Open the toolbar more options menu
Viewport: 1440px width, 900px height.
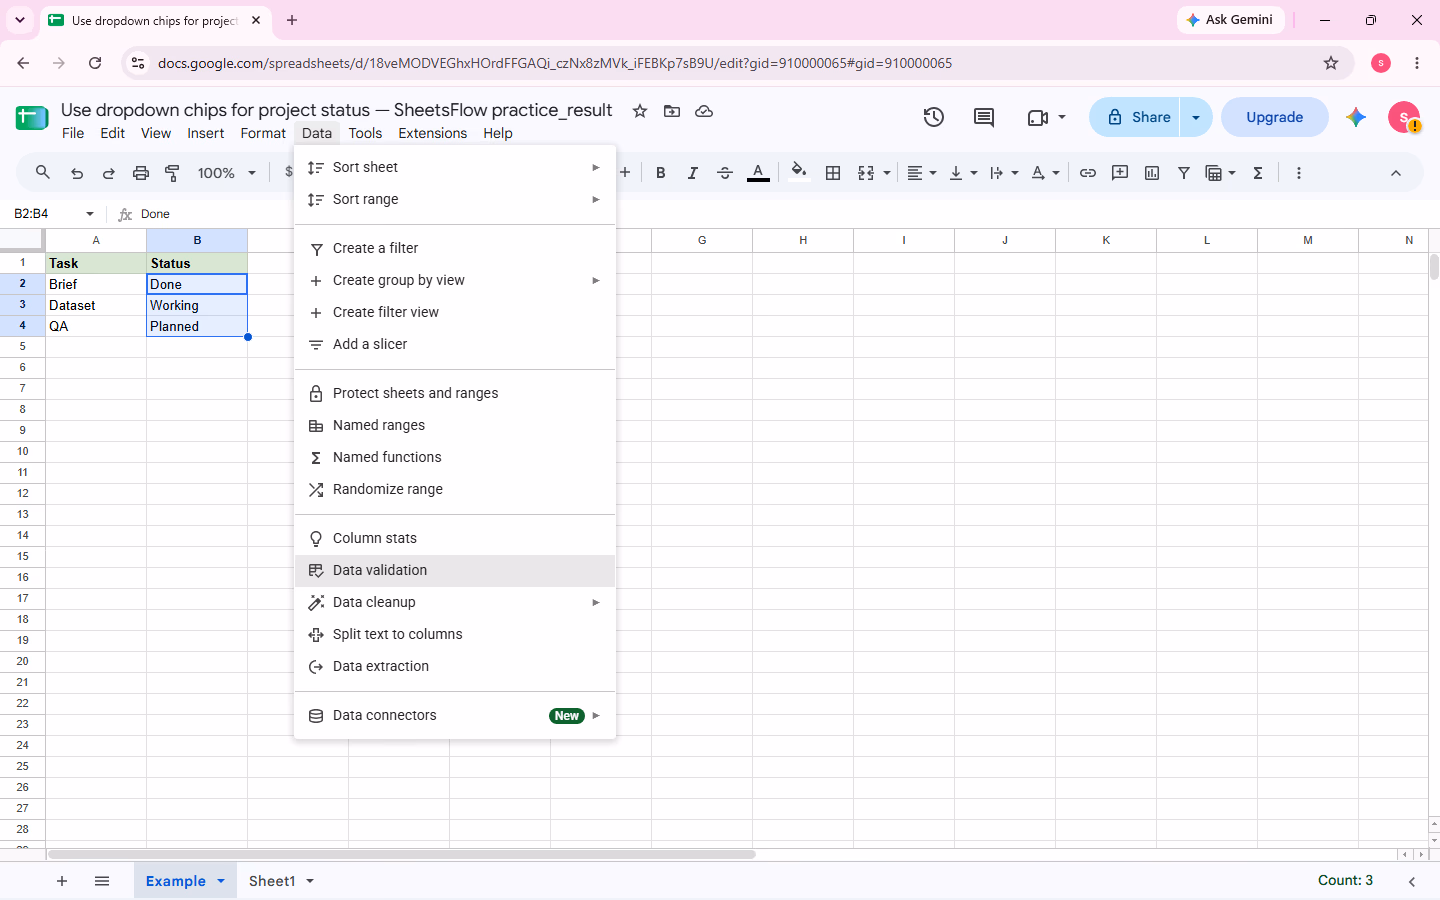click(1299, 173)
